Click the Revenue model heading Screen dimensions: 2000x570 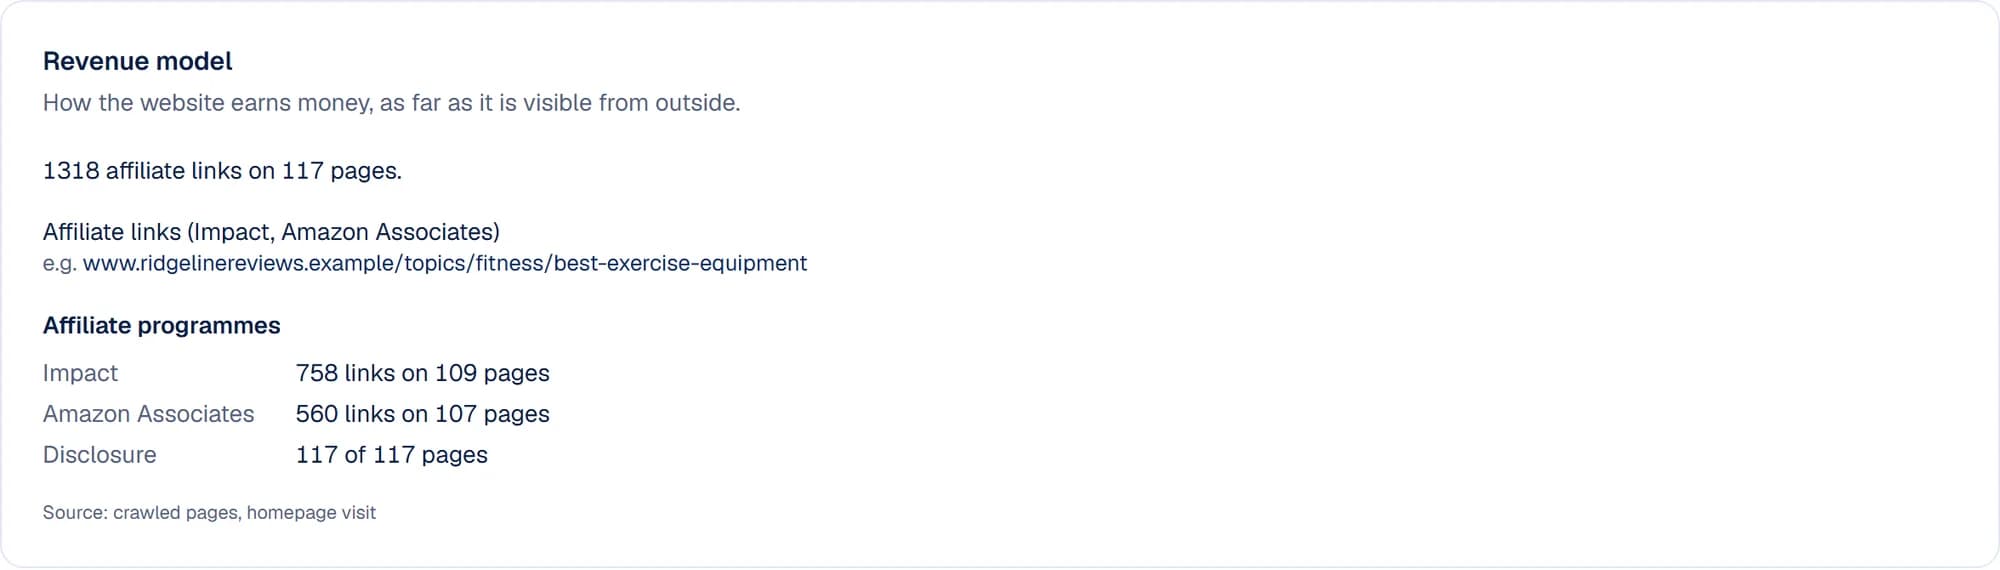(137, 61)
